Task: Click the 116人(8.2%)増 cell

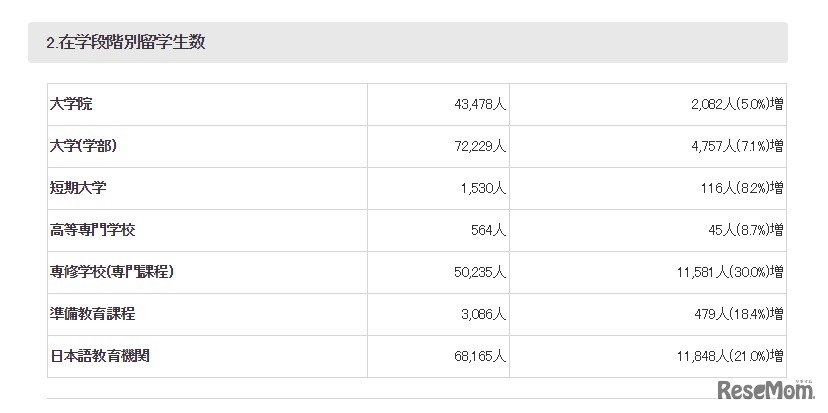Action: tap(741, 188)
